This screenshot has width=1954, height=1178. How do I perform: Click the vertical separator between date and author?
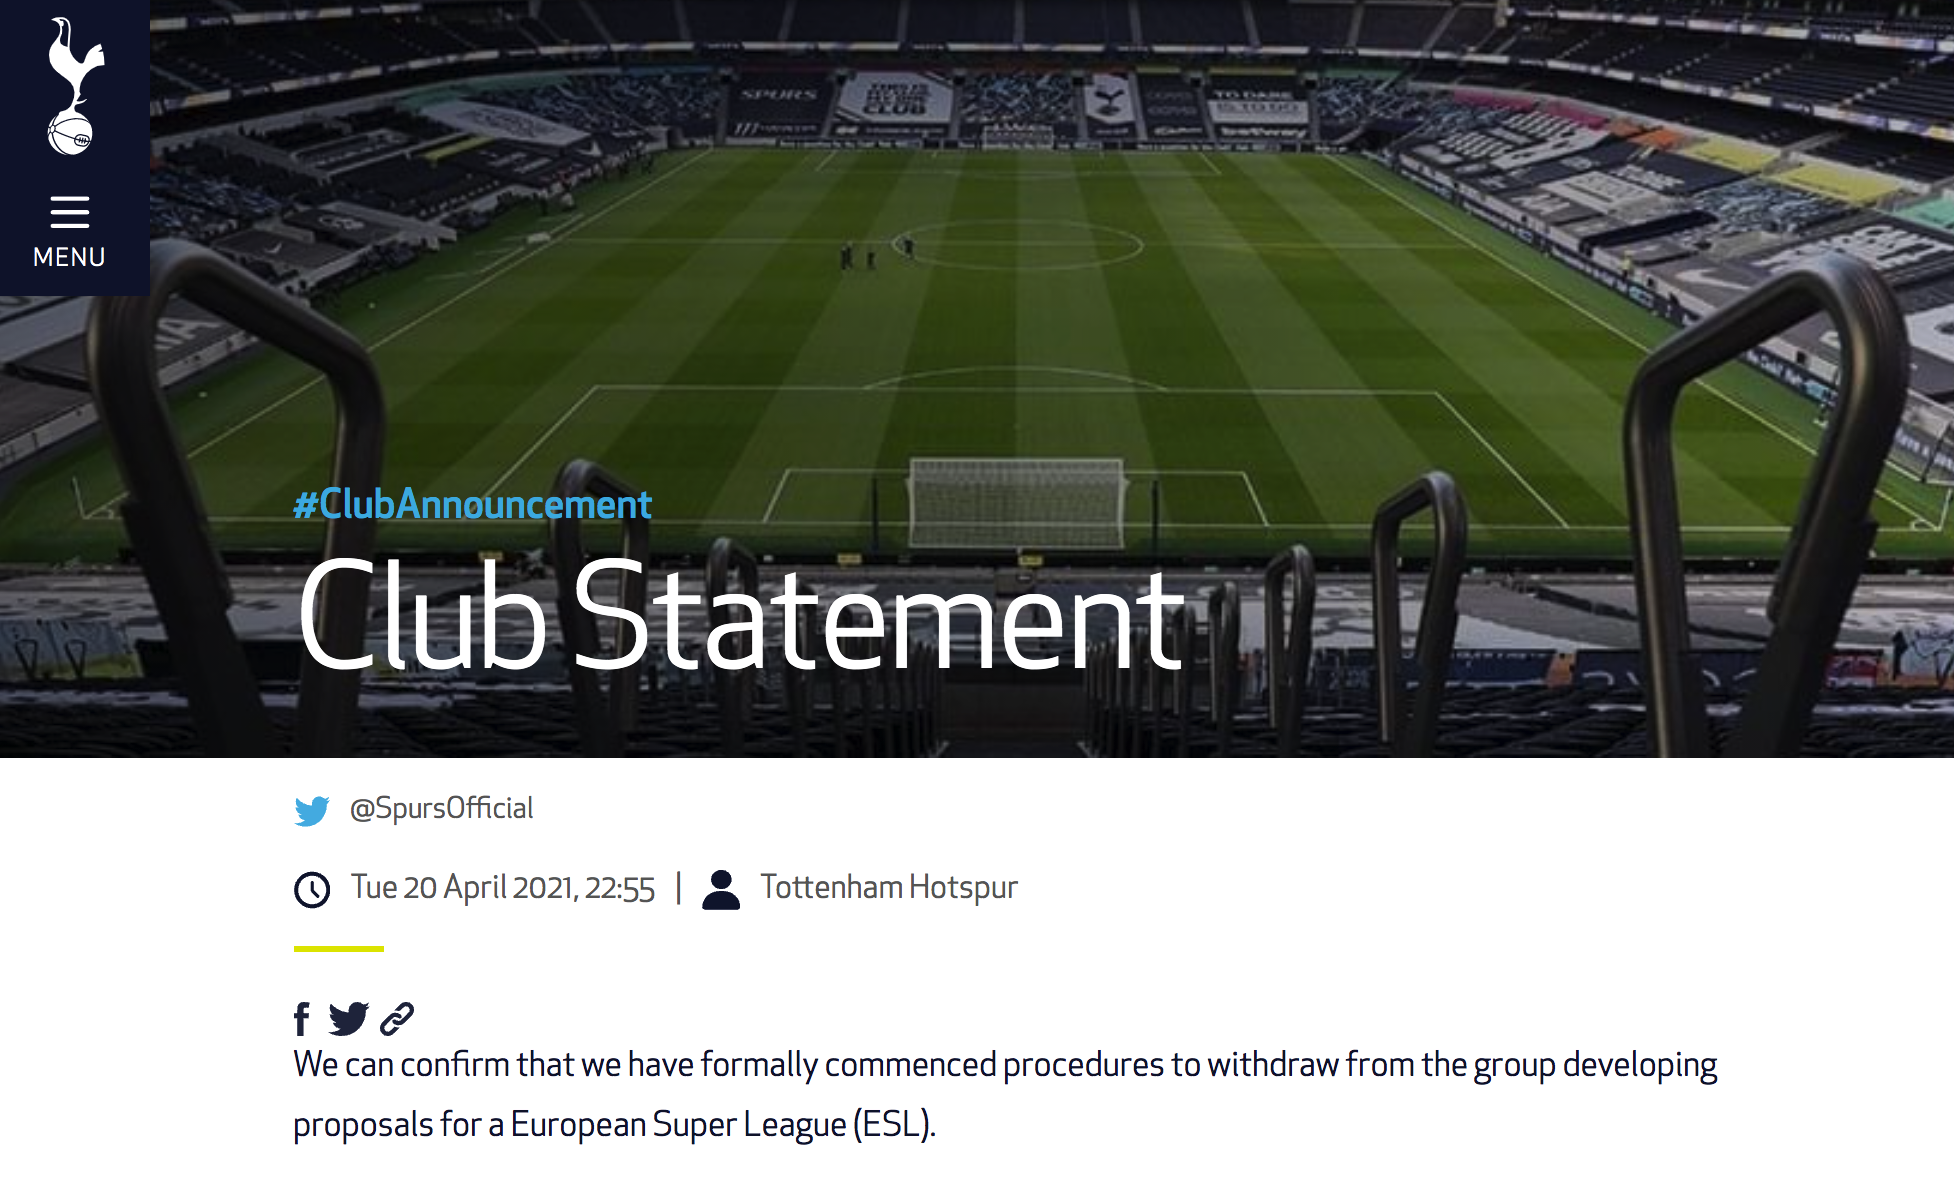click(678, 888)
